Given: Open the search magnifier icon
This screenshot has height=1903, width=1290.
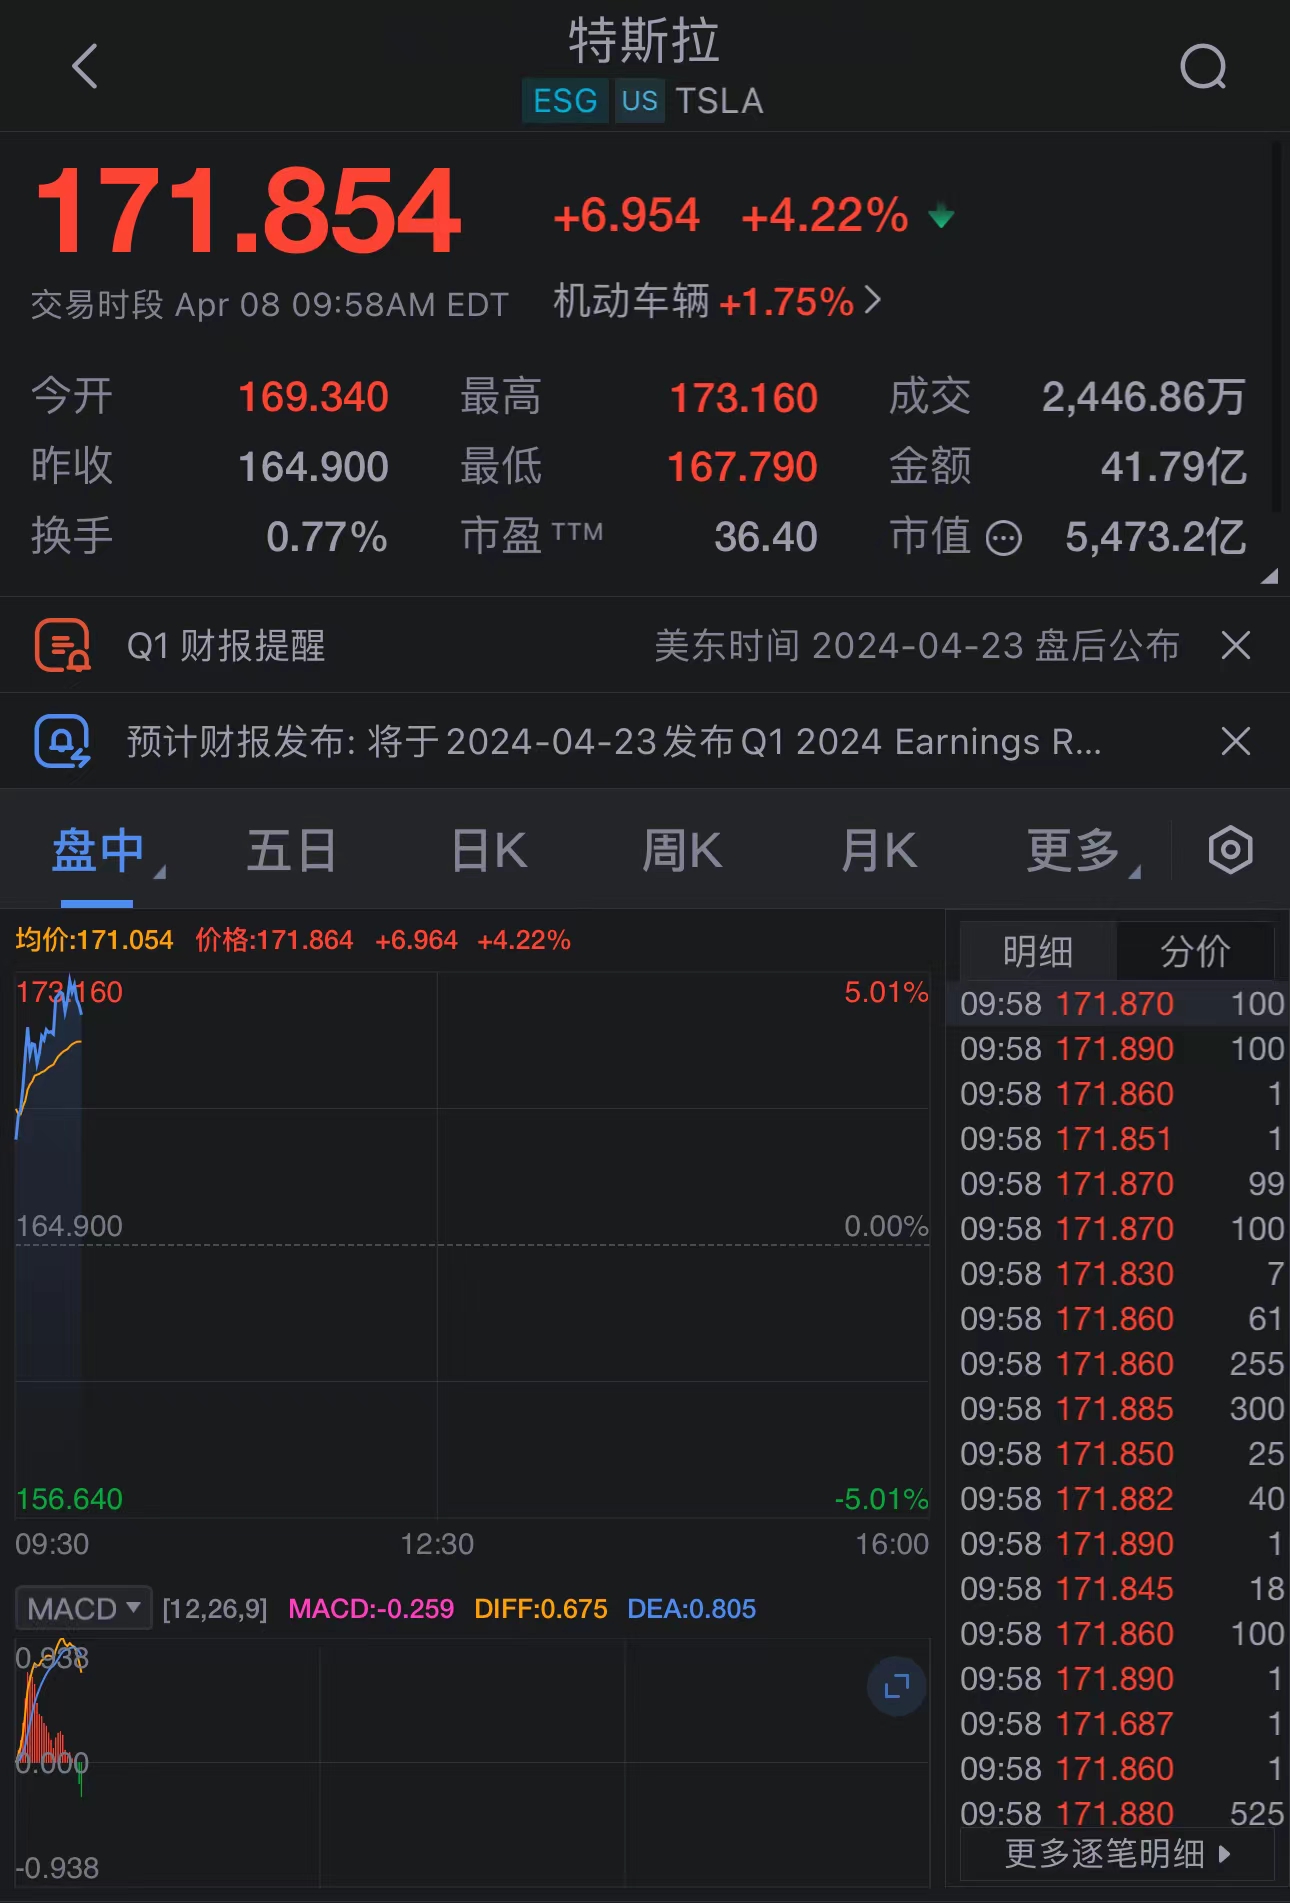Looking at the screenshot, I should tap(1203, 67).
